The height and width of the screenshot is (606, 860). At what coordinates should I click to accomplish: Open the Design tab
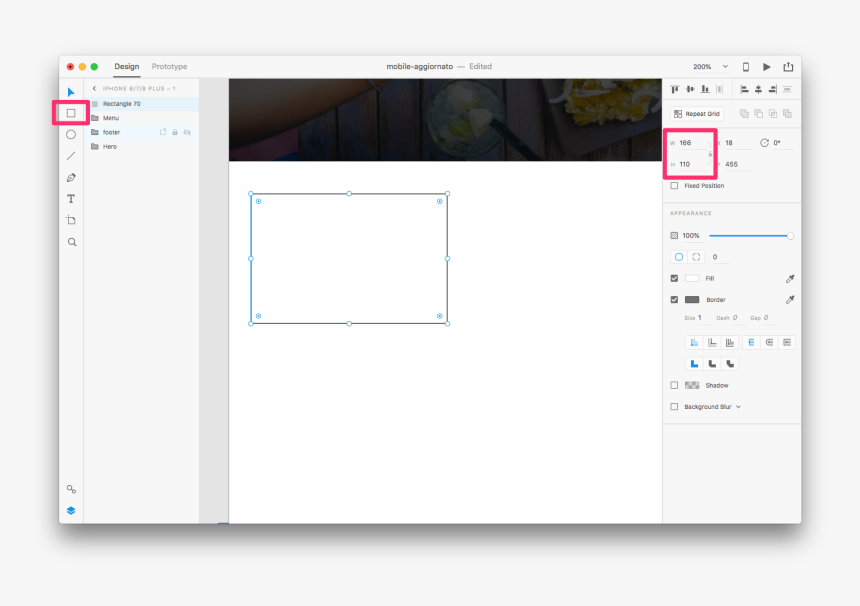coord(126,67)
